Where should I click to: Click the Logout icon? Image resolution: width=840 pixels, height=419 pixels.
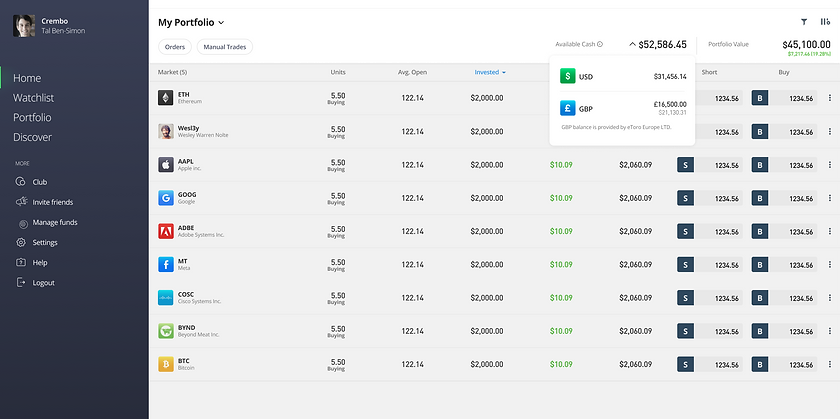[21, 282]
